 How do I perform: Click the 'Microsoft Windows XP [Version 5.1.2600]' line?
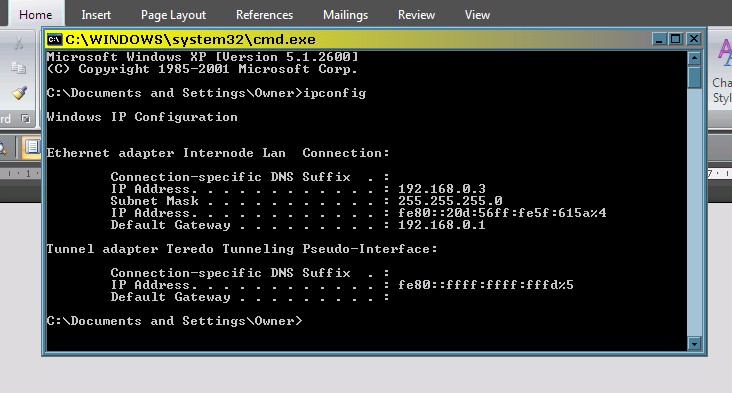(x=203, y=57)
